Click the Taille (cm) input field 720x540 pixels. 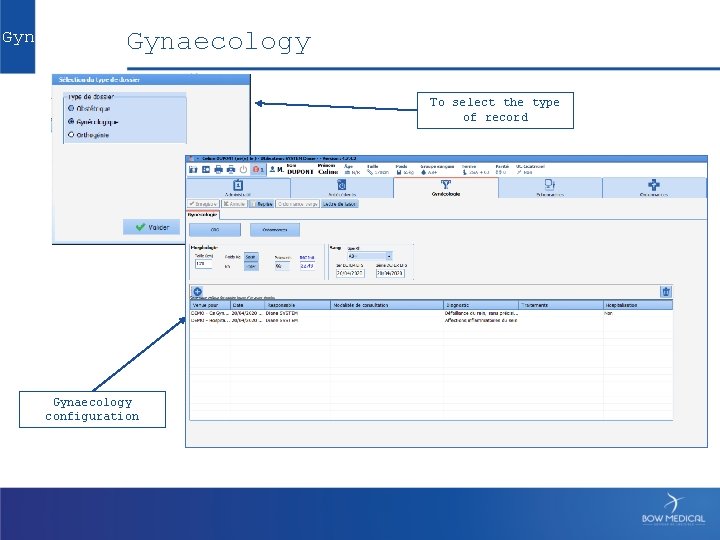[203, 264]
